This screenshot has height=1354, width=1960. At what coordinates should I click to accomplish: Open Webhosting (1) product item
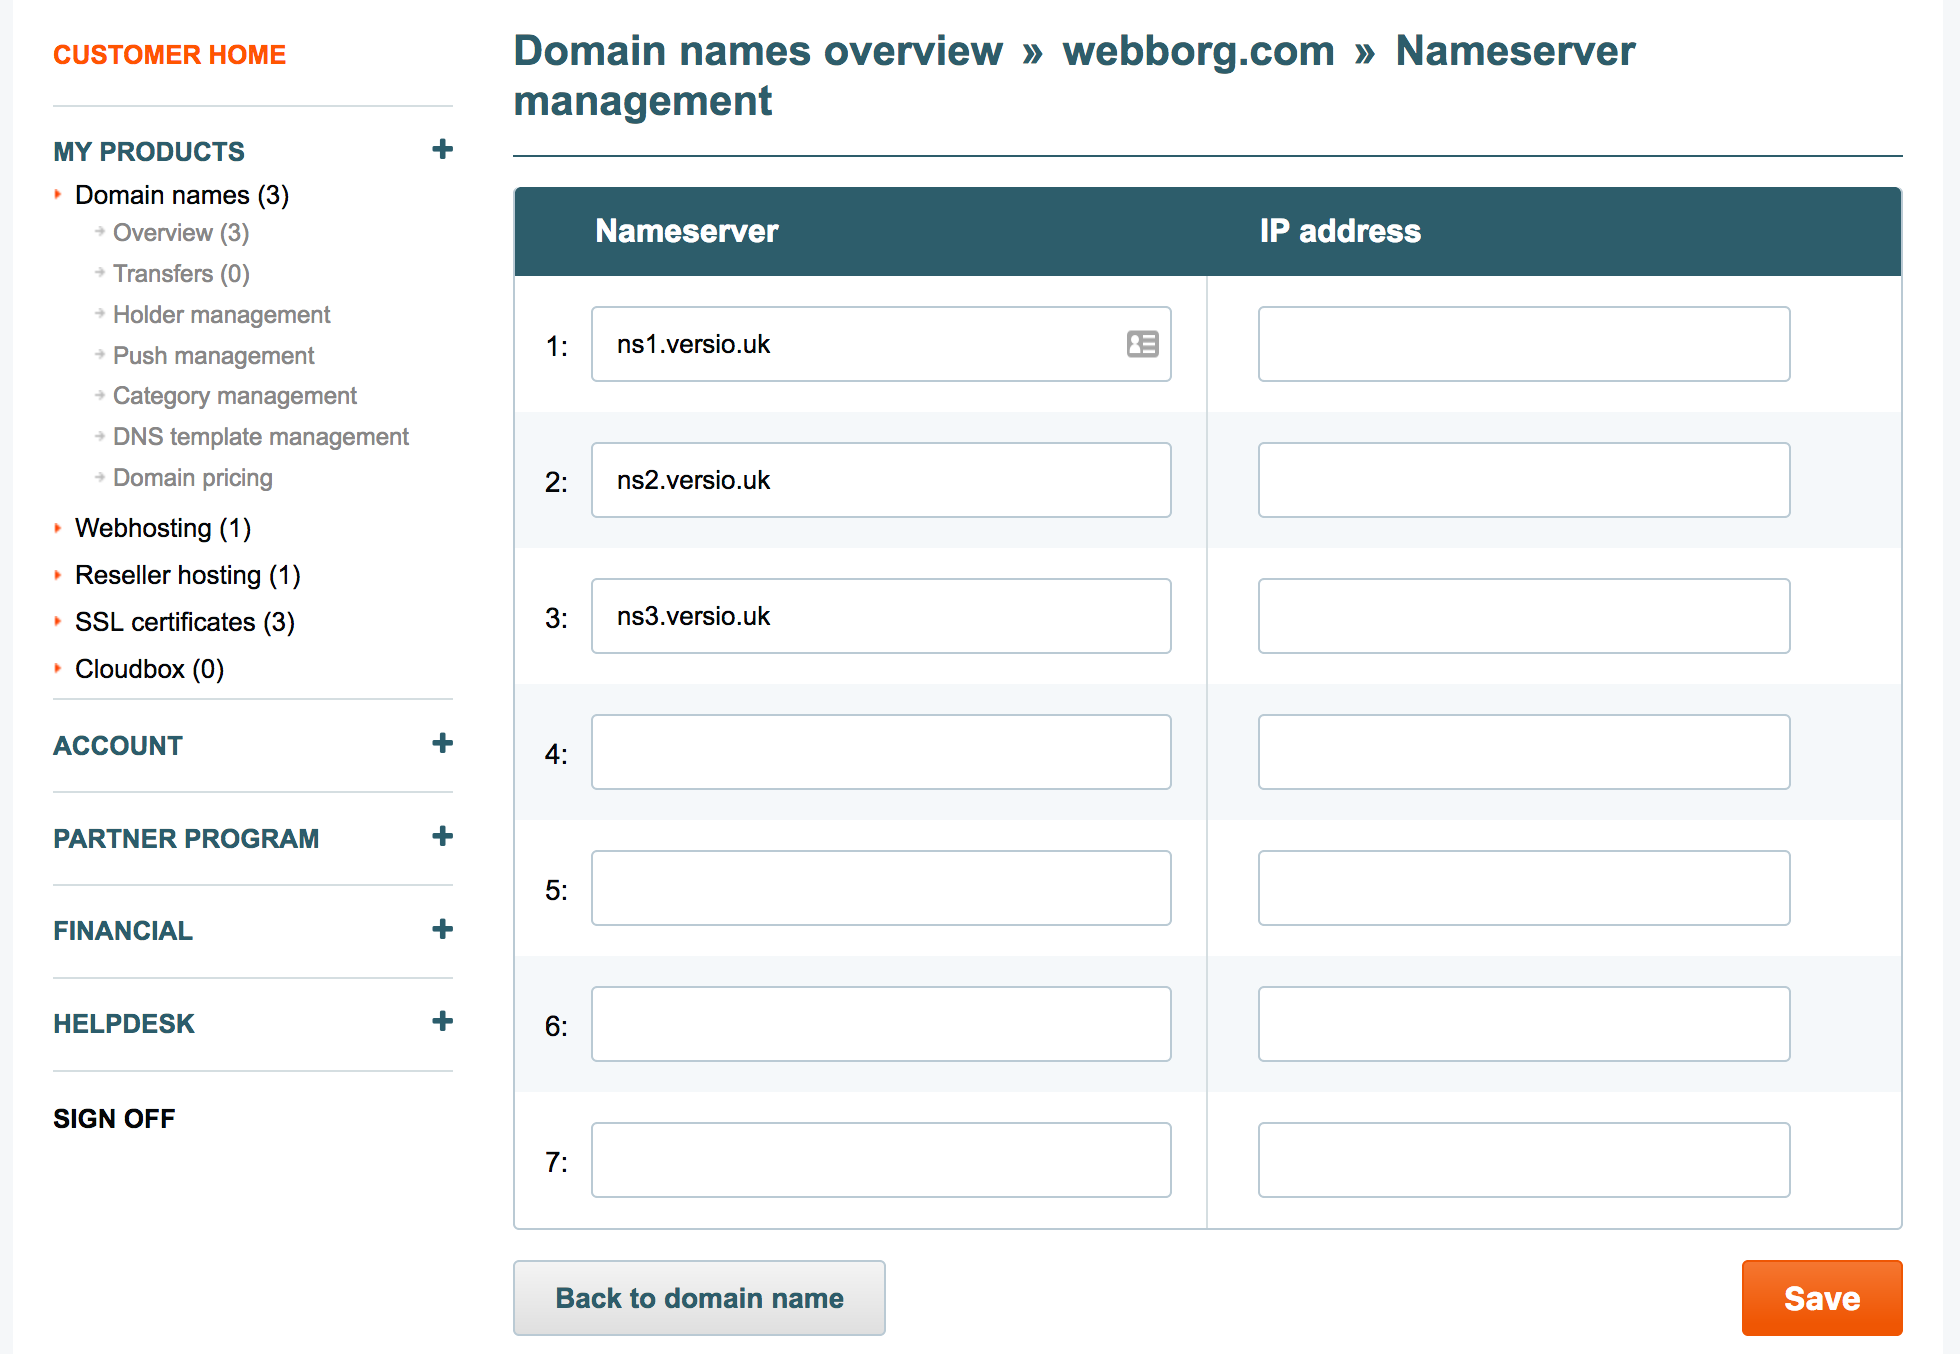162,528
